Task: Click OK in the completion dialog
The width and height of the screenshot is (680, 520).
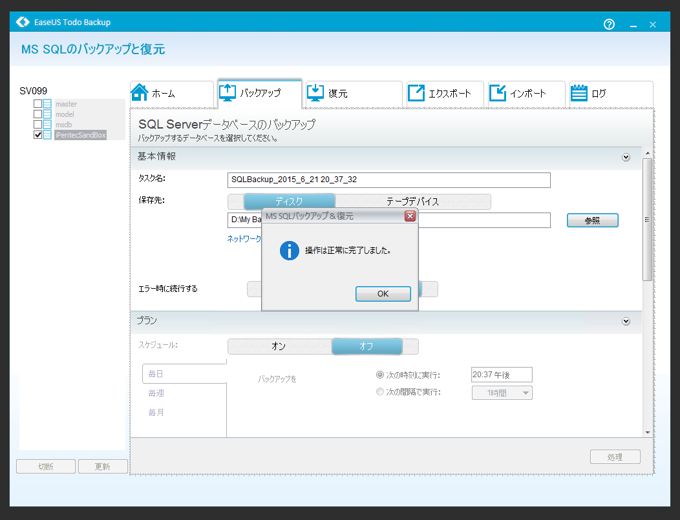Action: click(383, 294)
